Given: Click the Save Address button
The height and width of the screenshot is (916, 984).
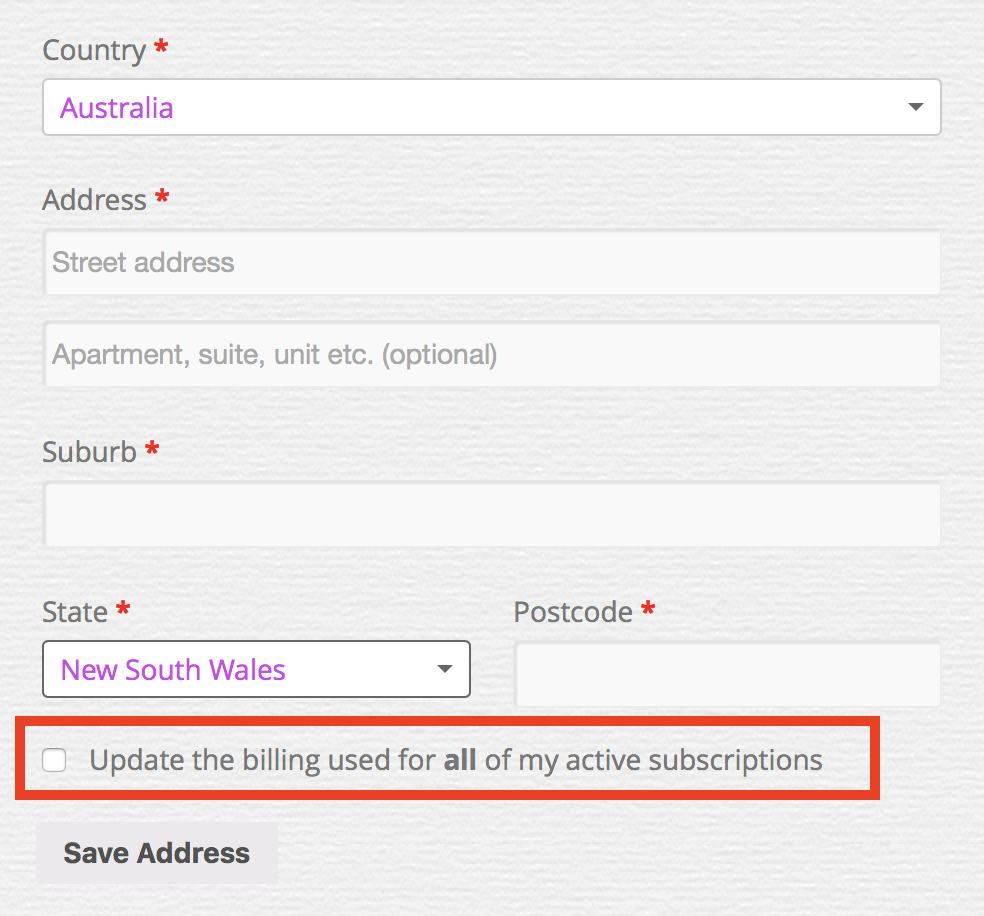Looking at the screenshot, I should tap(157, 853).
